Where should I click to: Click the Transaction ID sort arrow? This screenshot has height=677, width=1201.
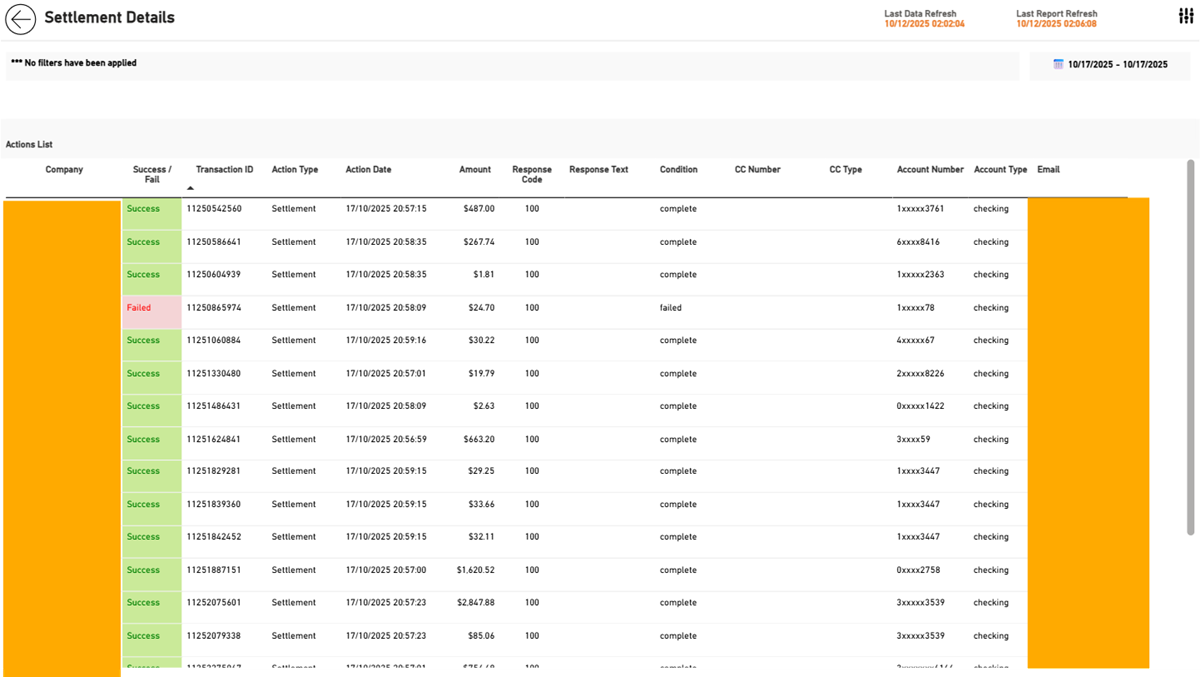(x=190, y=188)
